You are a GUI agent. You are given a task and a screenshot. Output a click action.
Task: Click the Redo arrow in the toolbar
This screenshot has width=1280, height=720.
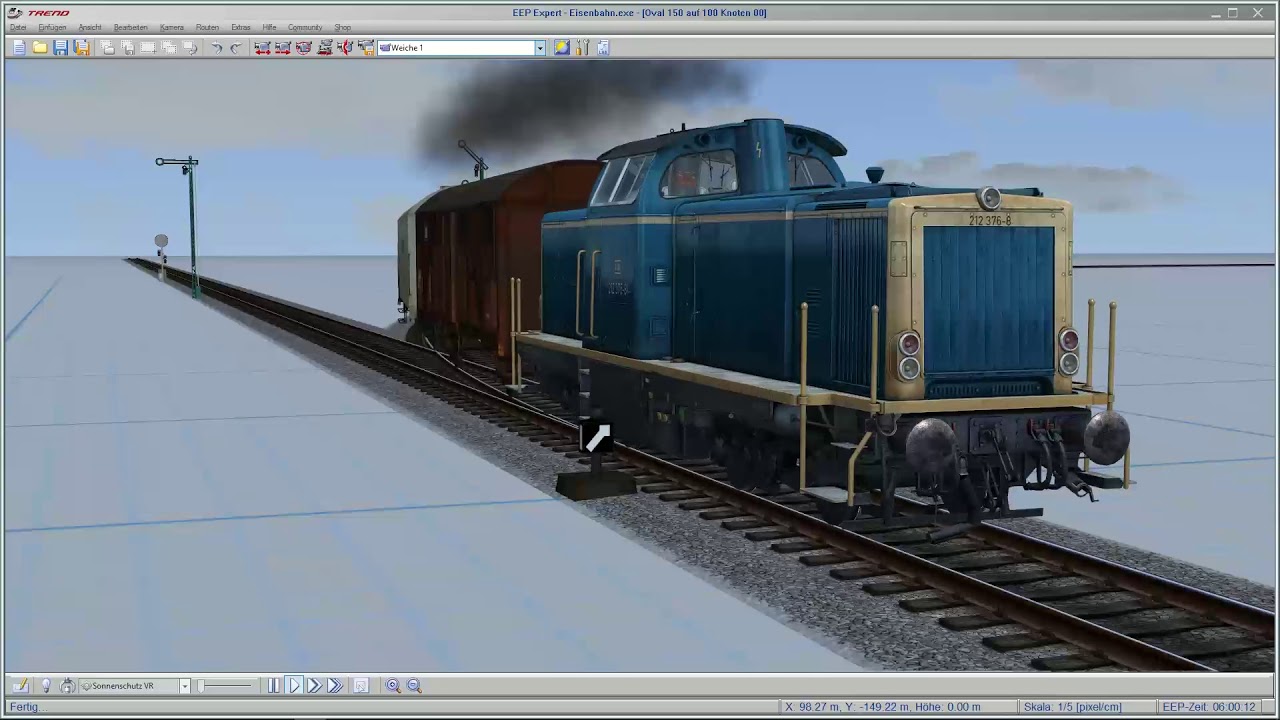(x=236, y=47)
